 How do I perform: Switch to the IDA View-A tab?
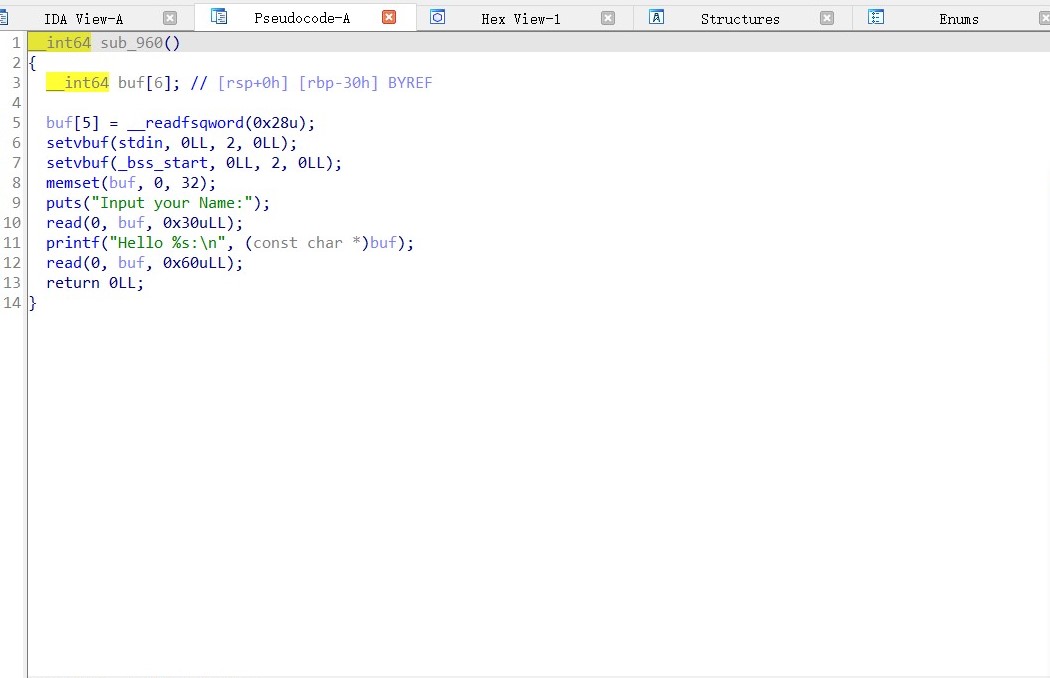(x=83, y=19)
